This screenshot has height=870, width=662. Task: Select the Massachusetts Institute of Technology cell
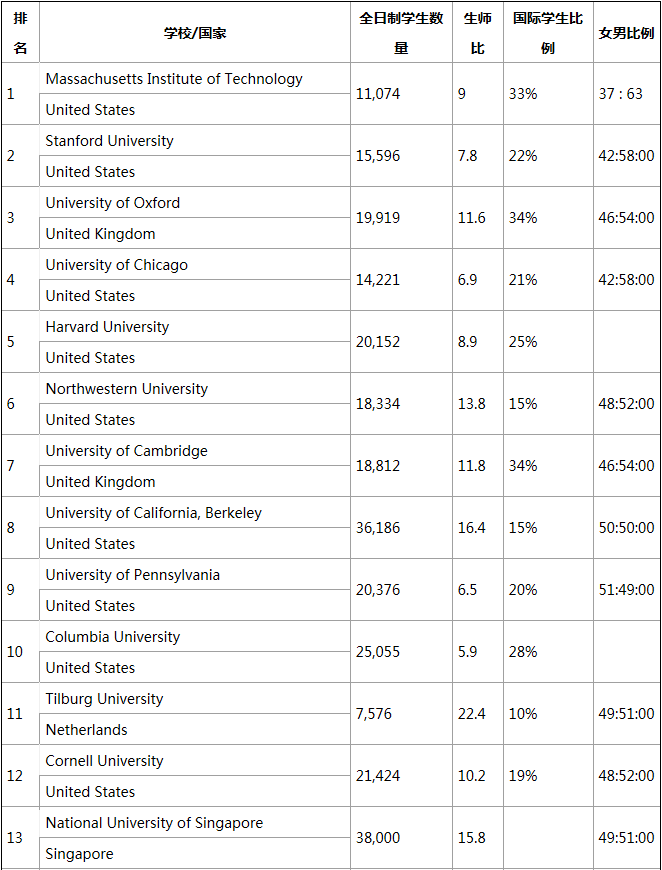click(174, 79)
